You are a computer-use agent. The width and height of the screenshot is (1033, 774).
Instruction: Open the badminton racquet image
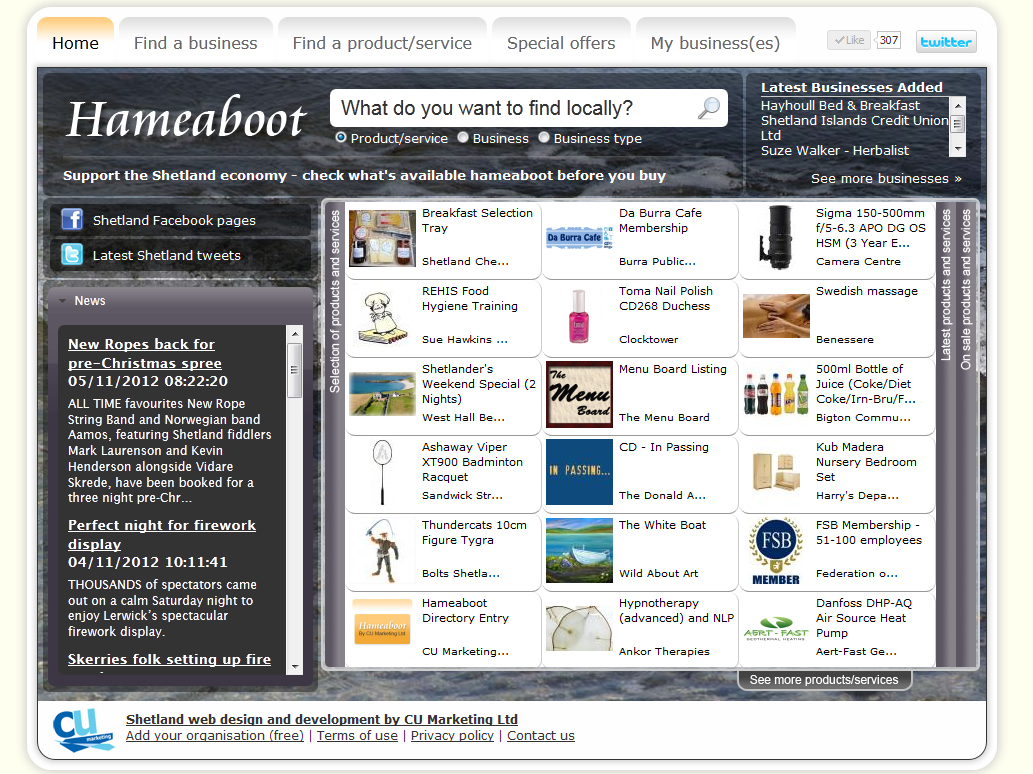pos(382,472)
